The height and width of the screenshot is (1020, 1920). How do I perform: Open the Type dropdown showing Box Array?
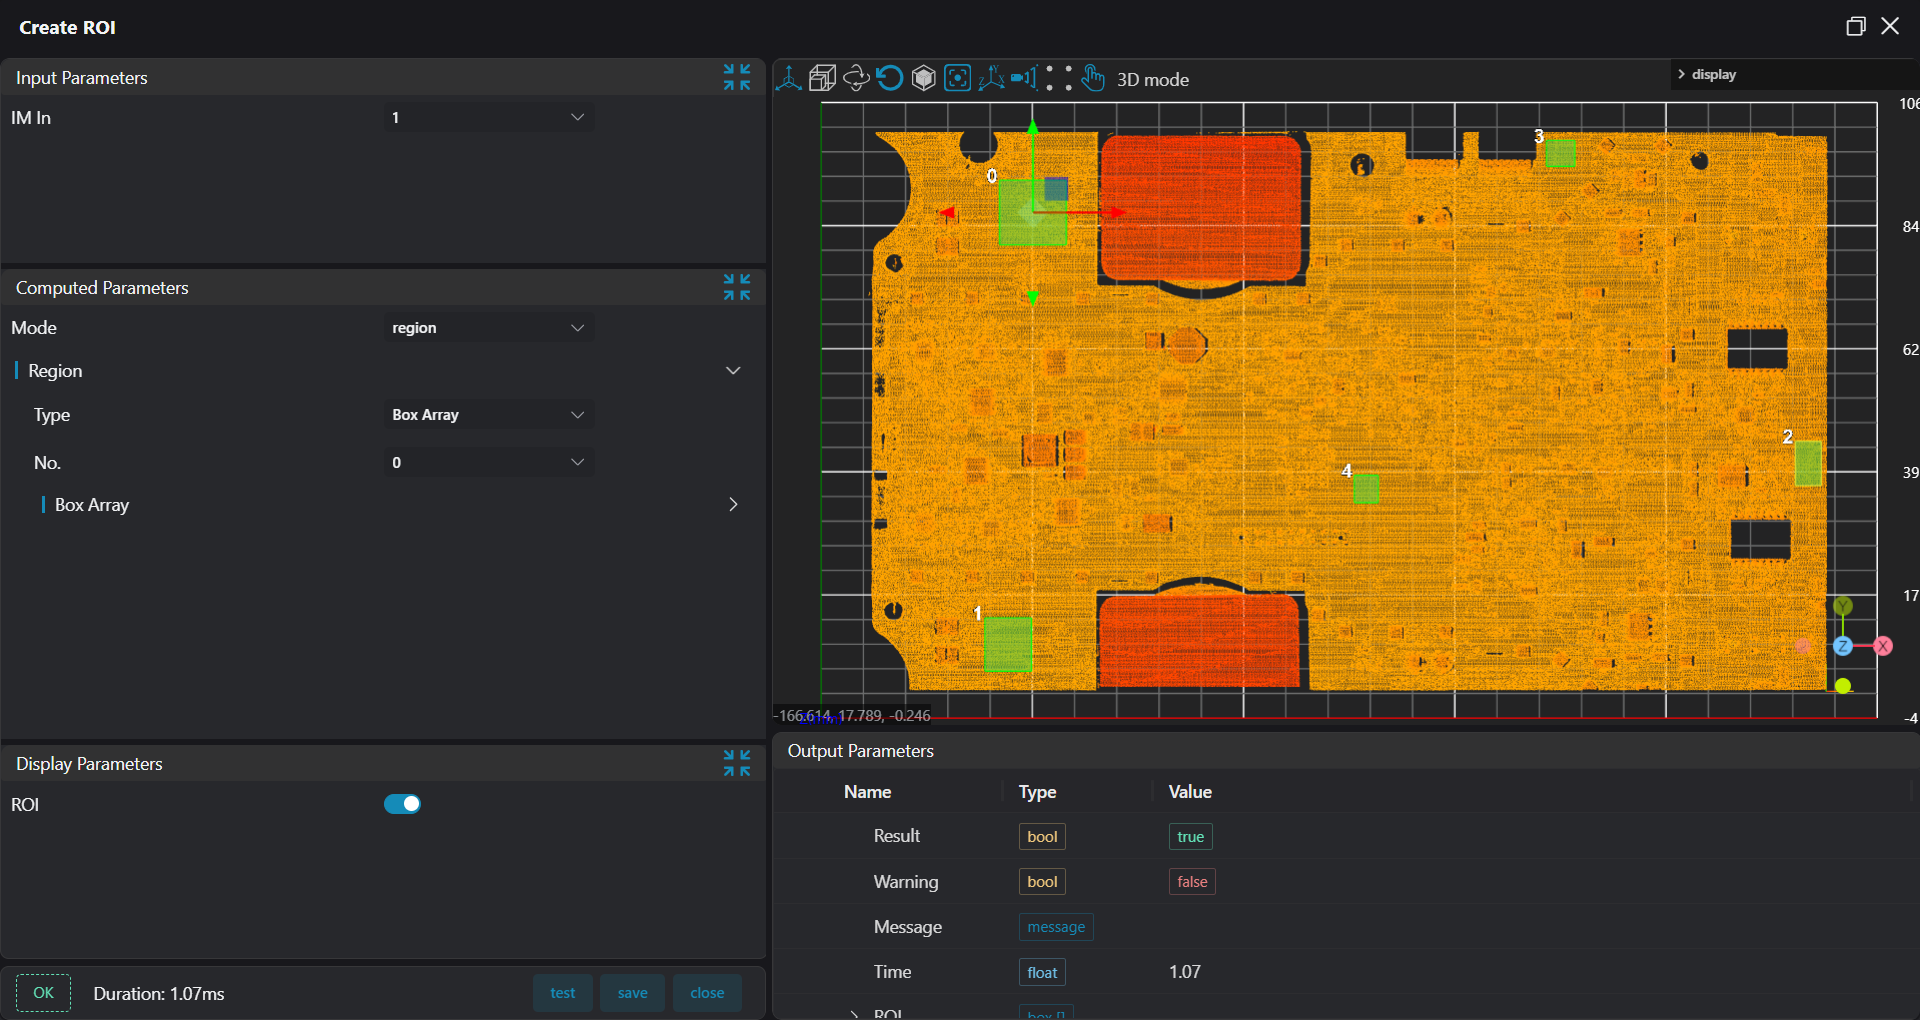pyautogui.click(x=489, y=415)
